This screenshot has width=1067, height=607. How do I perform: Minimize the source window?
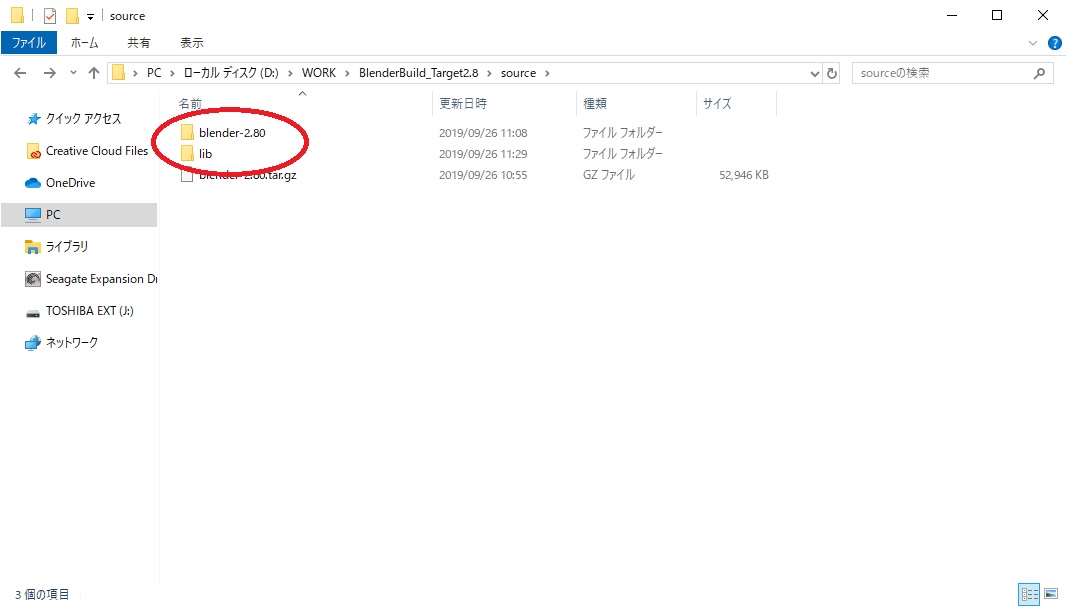click(952, 15)
